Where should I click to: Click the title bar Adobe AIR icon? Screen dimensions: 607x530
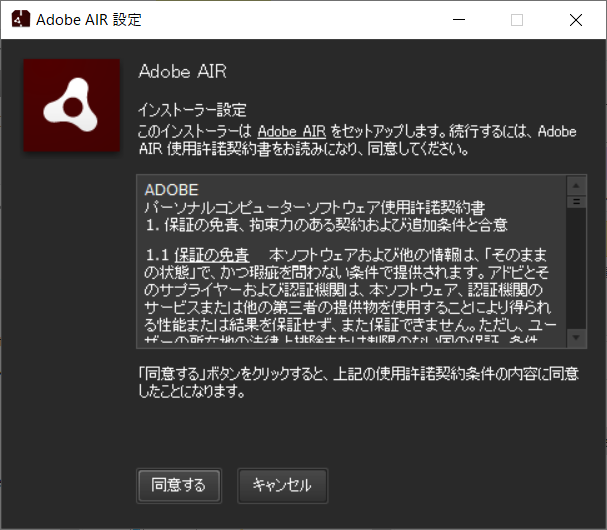click(21, 19)
